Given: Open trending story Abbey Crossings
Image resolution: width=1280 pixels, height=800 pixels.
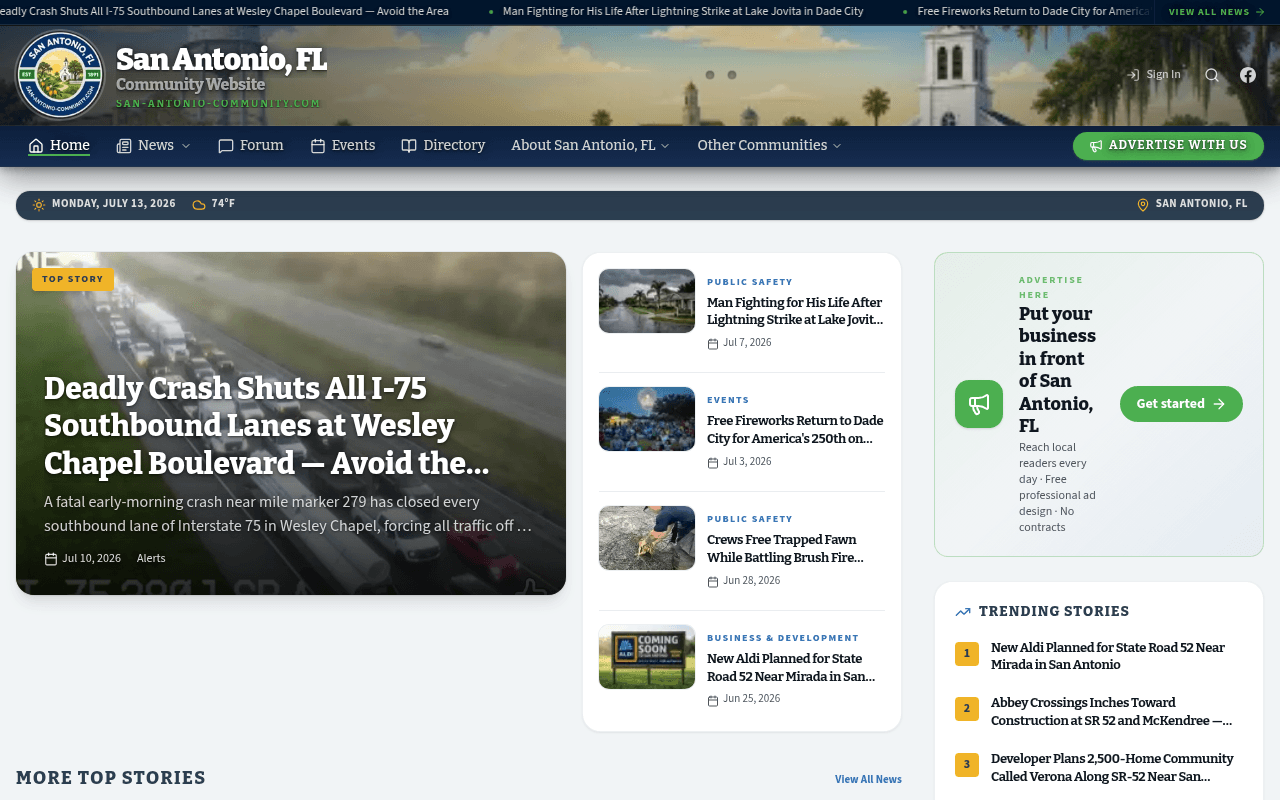Looking at the screenshot, I should point(1111,711).
